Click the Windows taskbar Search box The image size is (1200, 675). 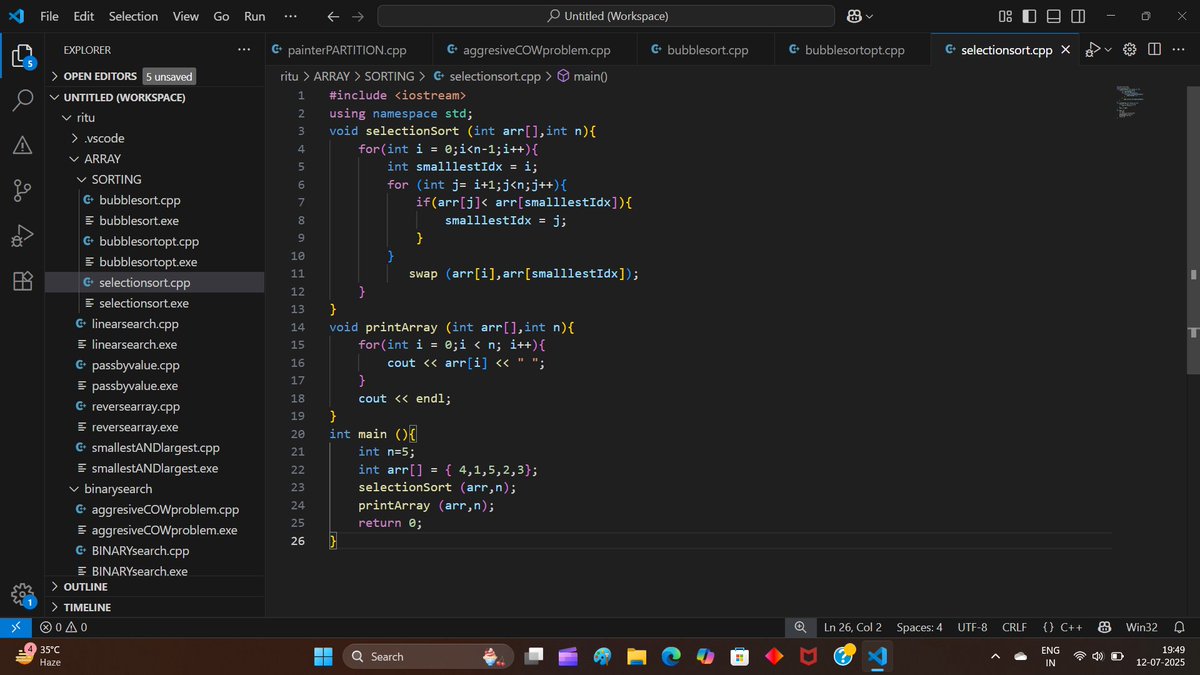pos(428,656)
